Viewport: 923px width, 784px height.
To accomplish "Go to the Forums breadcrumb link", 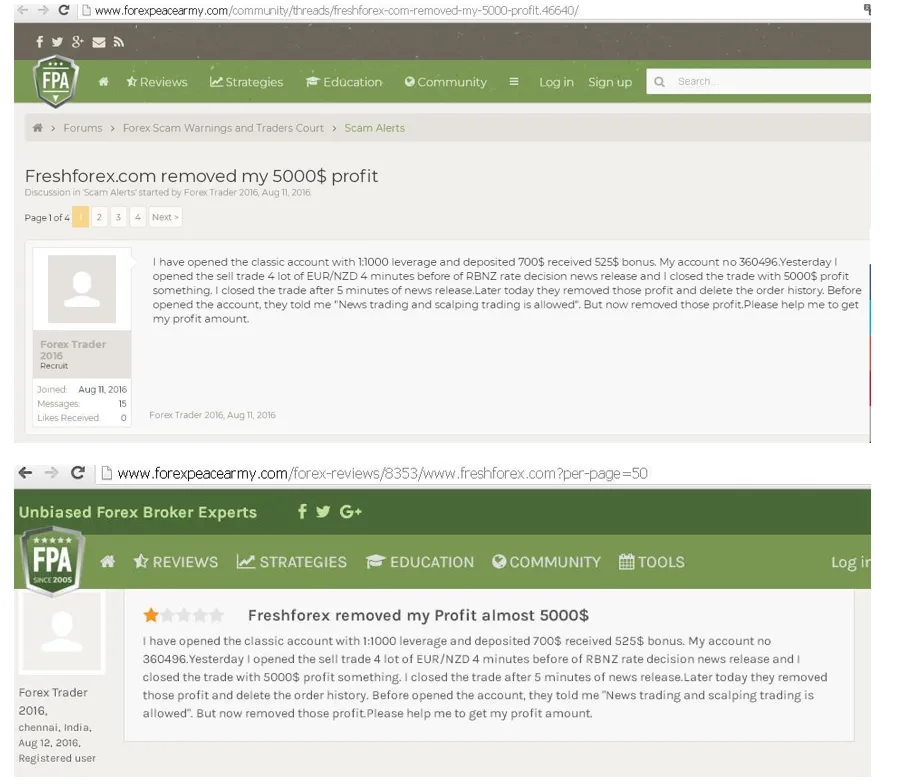I will (x=82, y=128).
